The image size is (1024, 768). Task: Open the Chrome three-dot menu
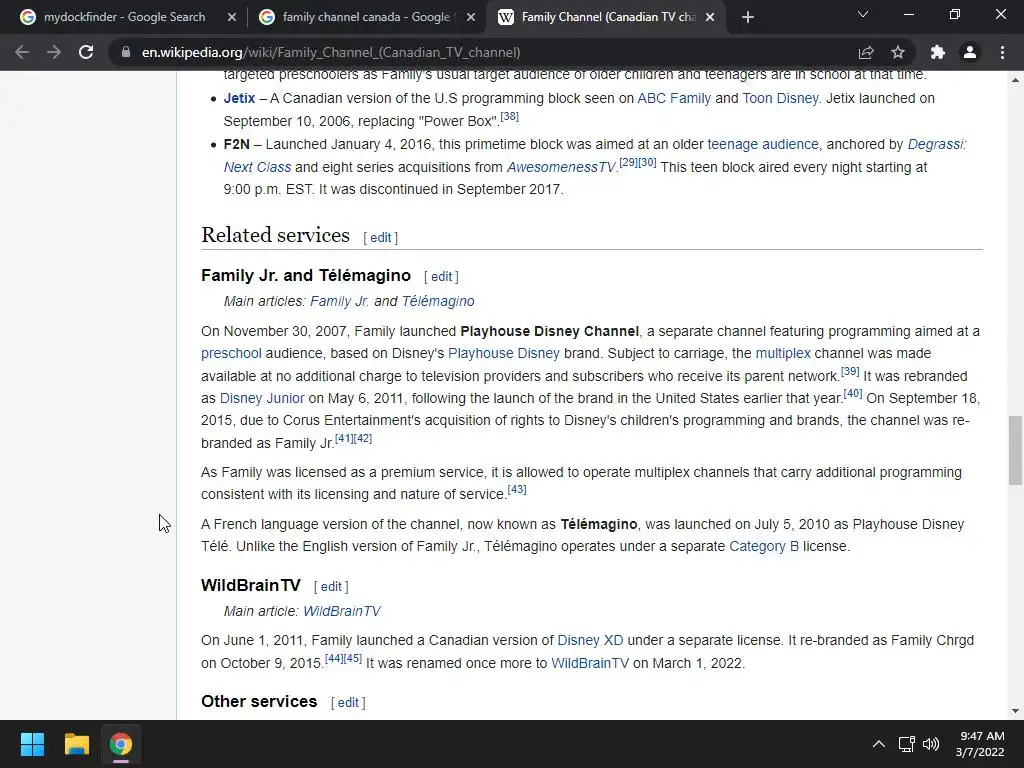click(x=1002, y=52)
